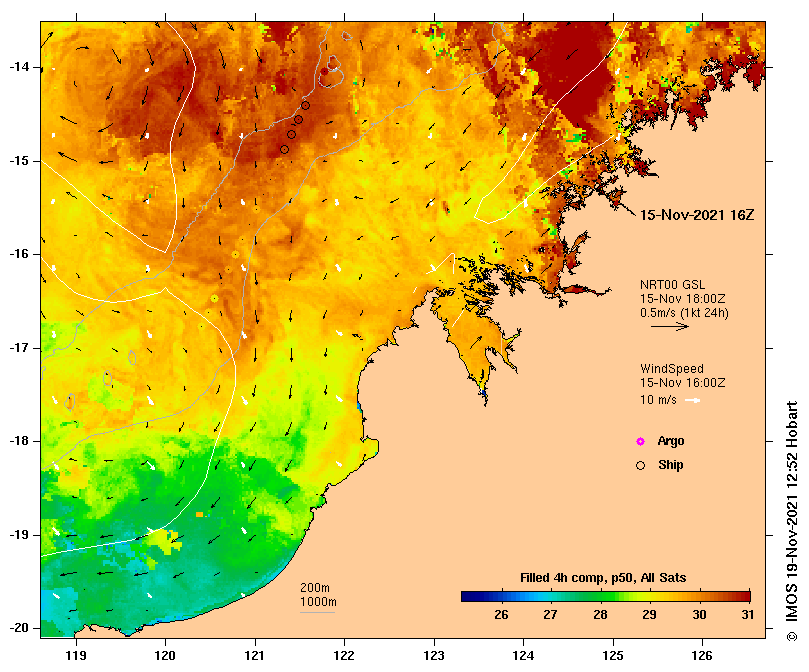Click the 'NRT00 GSL' label
The width and height of the screenshot is (809, 672).
pos(672,285)
